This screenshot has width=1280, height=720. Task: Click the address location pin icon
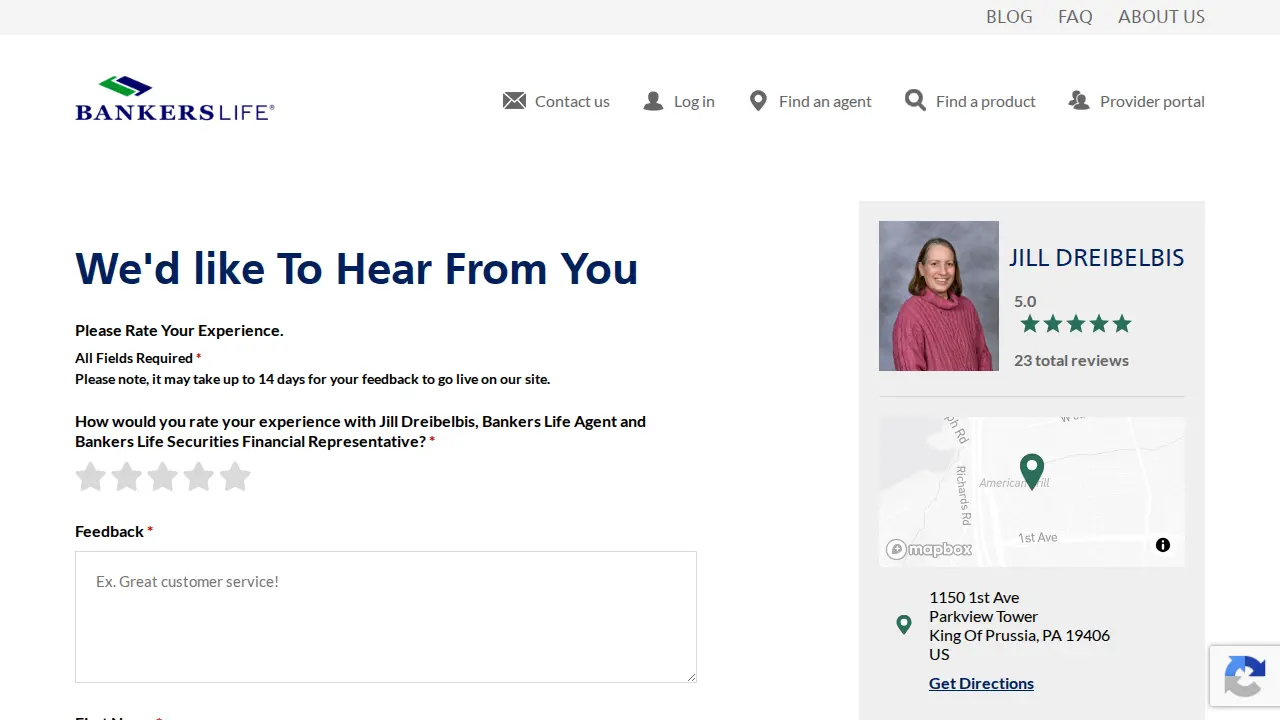(x=904, y=625)
